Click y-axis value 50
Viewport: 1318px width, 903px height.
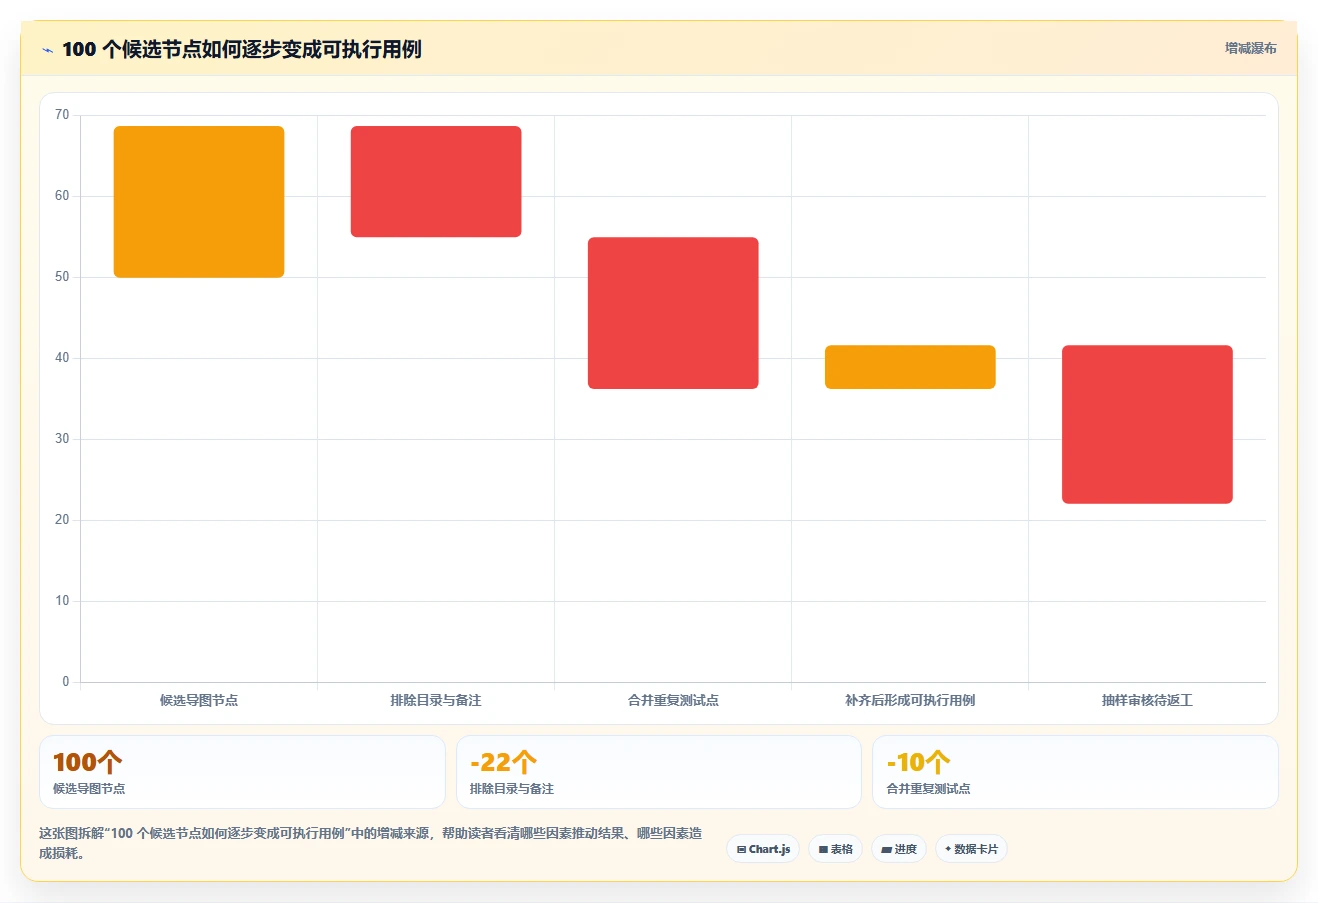coord(62,277)
